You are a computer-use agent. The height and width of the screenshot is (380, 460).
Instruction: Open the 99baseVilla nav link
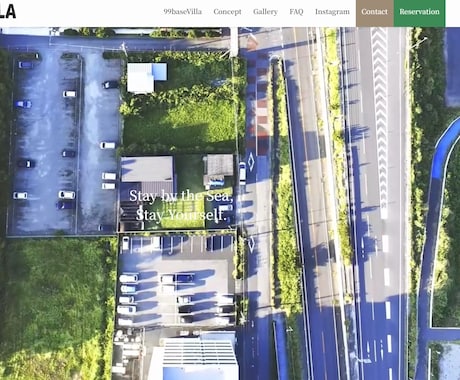pyautogui.click(x=182, y=12)
